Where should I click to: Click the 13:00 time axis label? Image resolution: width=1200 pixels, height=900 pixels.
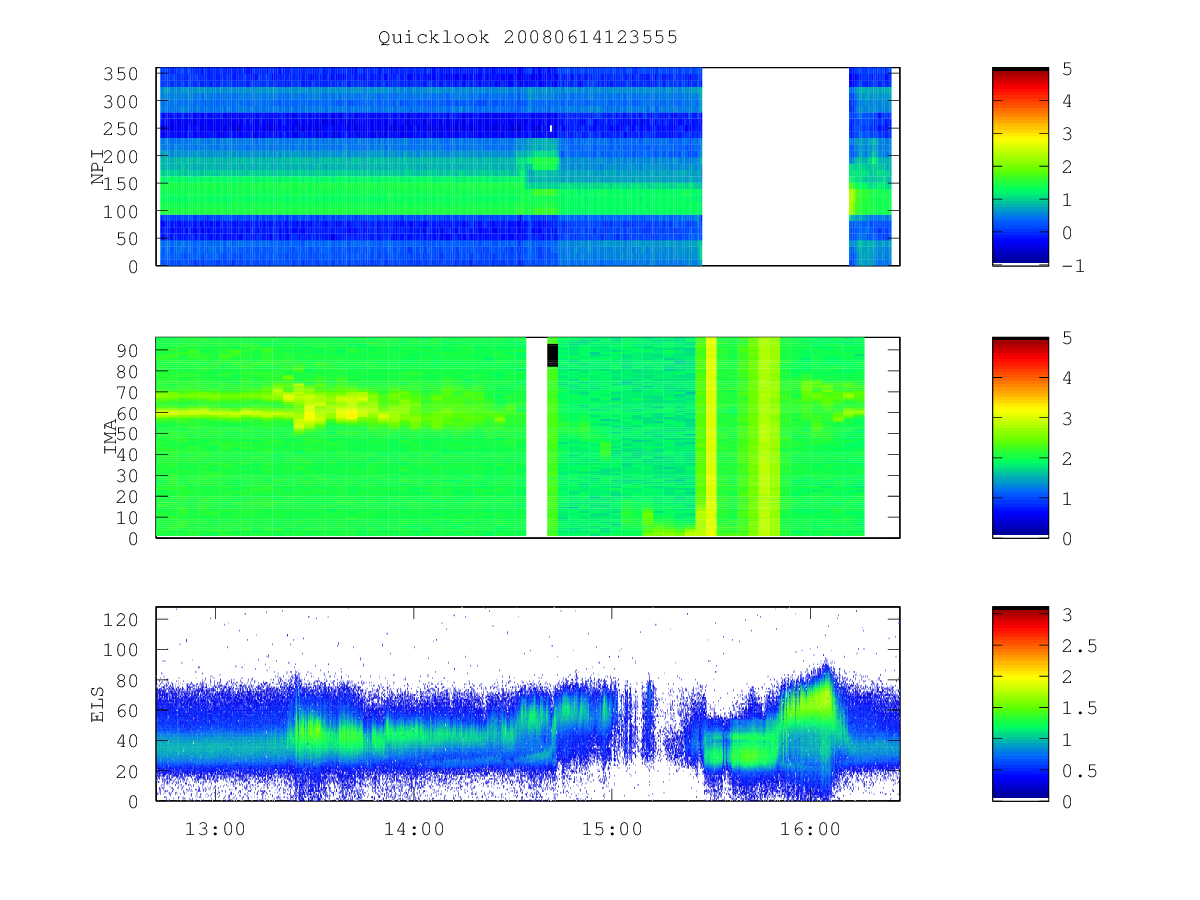tap(216, 829)
